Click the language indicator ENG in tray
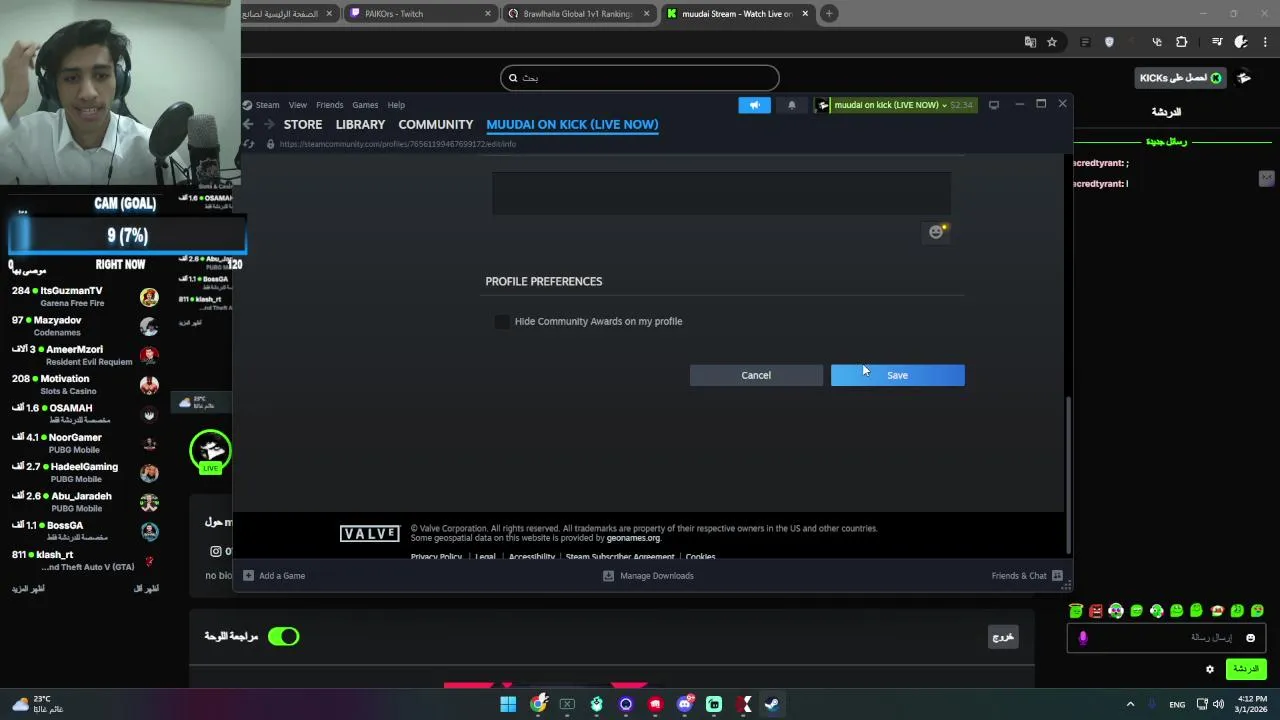Viewport: 1280px width, 720px height. (x=1177, y=704)
